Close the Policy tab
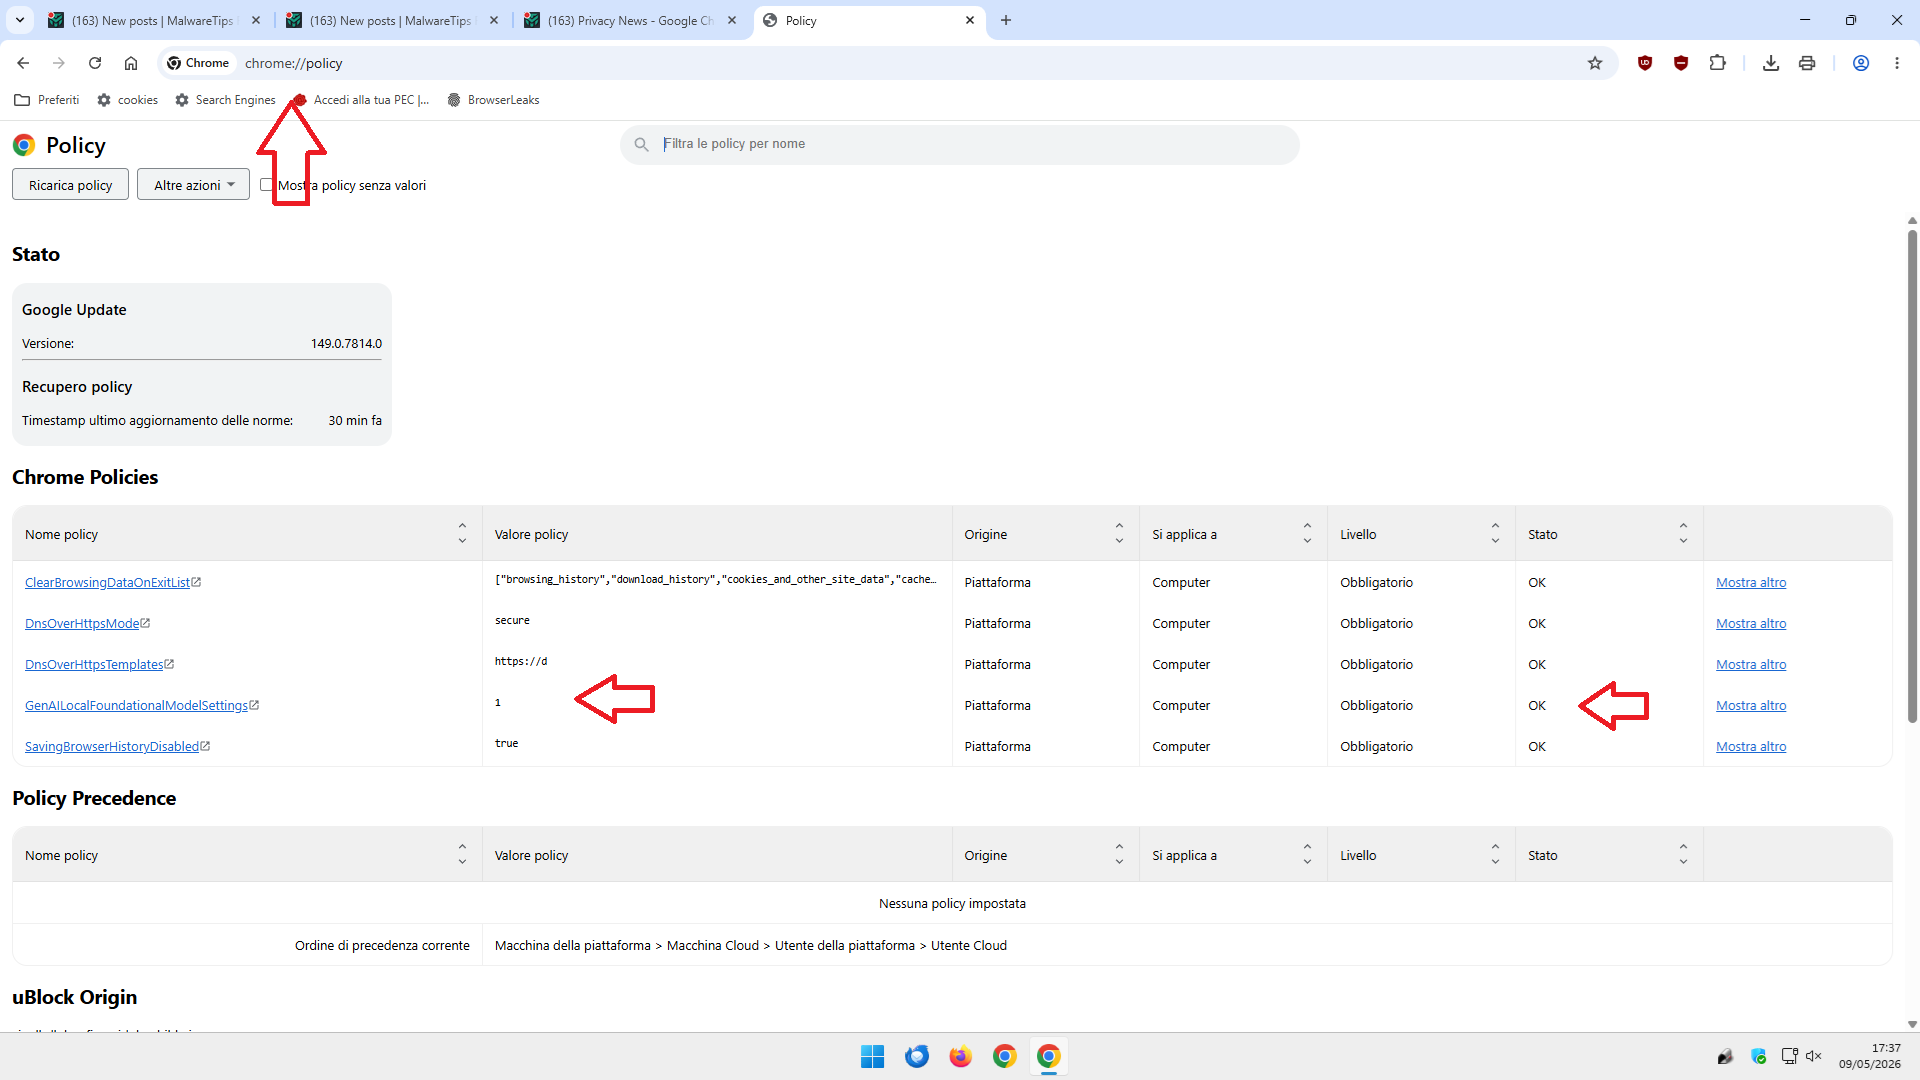 [969, 20]
